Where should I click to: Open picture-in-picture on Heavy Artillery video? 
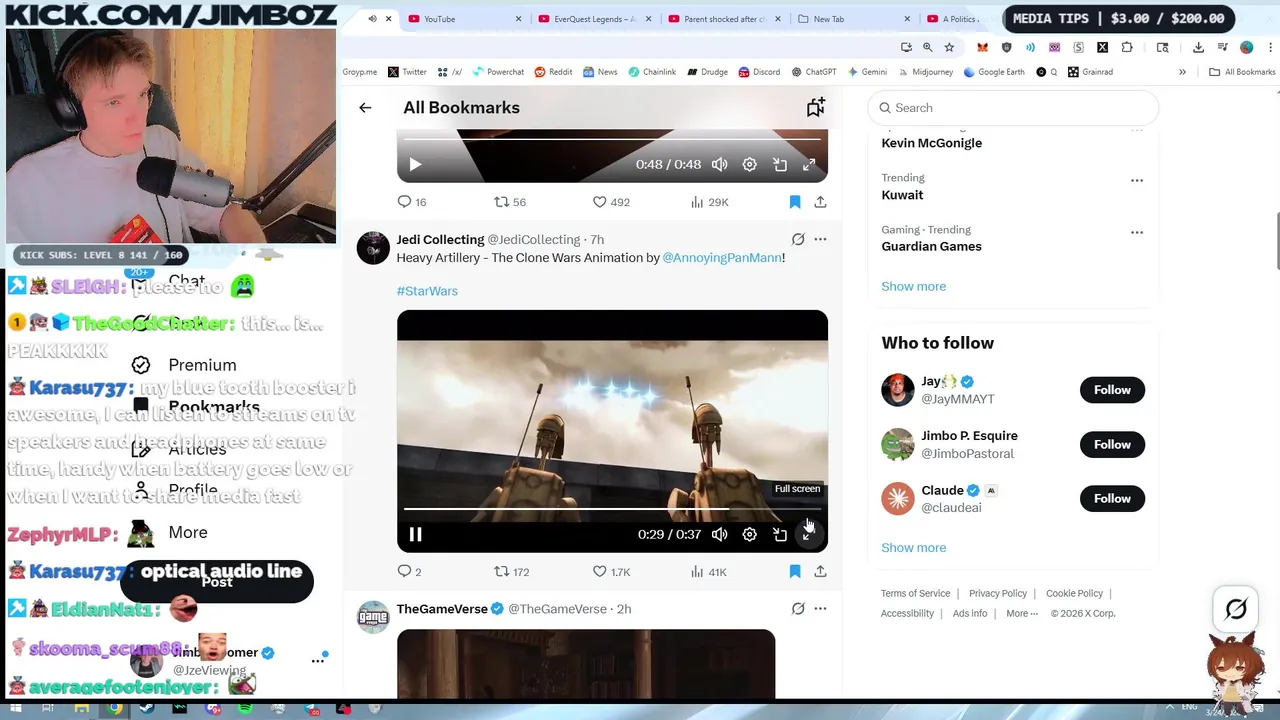click(x=780, y=535)
